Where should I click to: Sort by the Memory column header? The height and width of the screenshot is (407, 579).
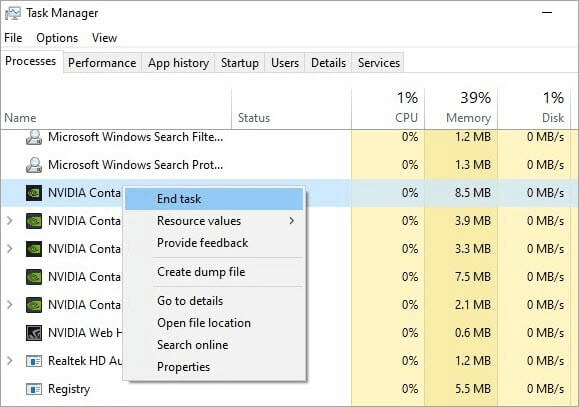pos(461,109)
